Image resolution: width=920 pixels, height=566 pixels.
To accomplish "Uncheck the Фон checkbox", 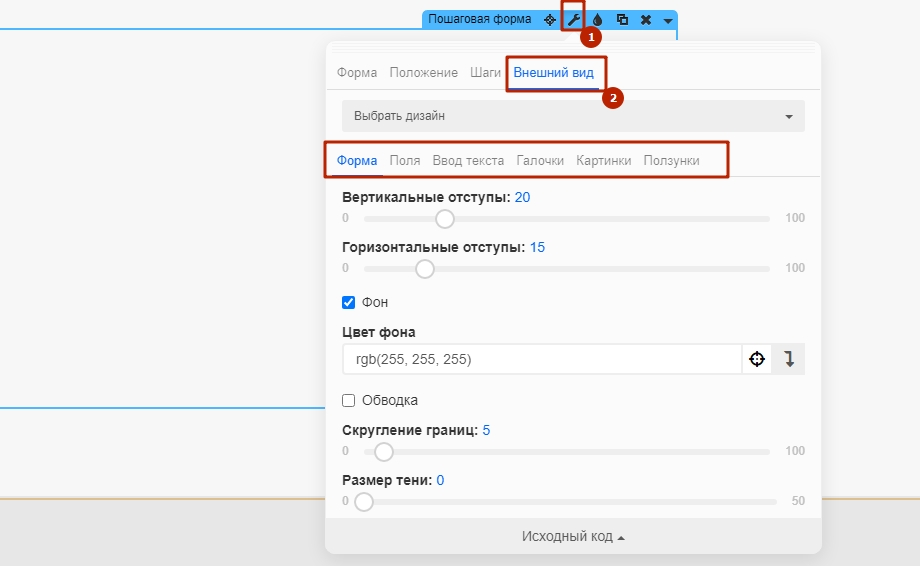I will 349,303.
